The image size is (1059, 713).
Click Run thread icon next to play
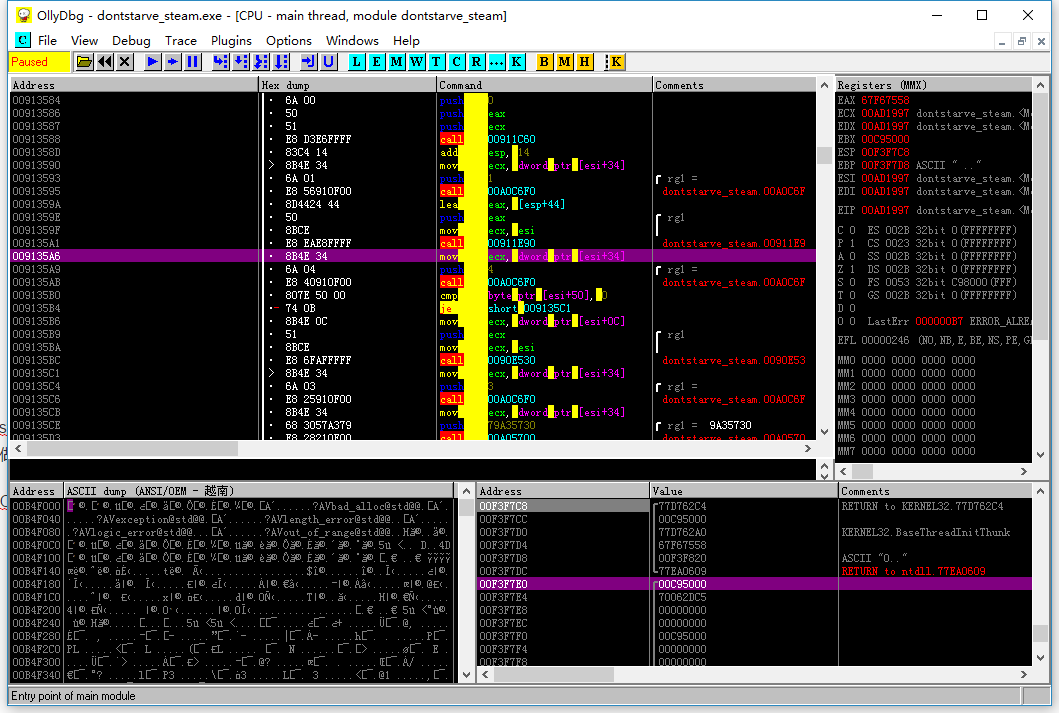pos(173,62)
